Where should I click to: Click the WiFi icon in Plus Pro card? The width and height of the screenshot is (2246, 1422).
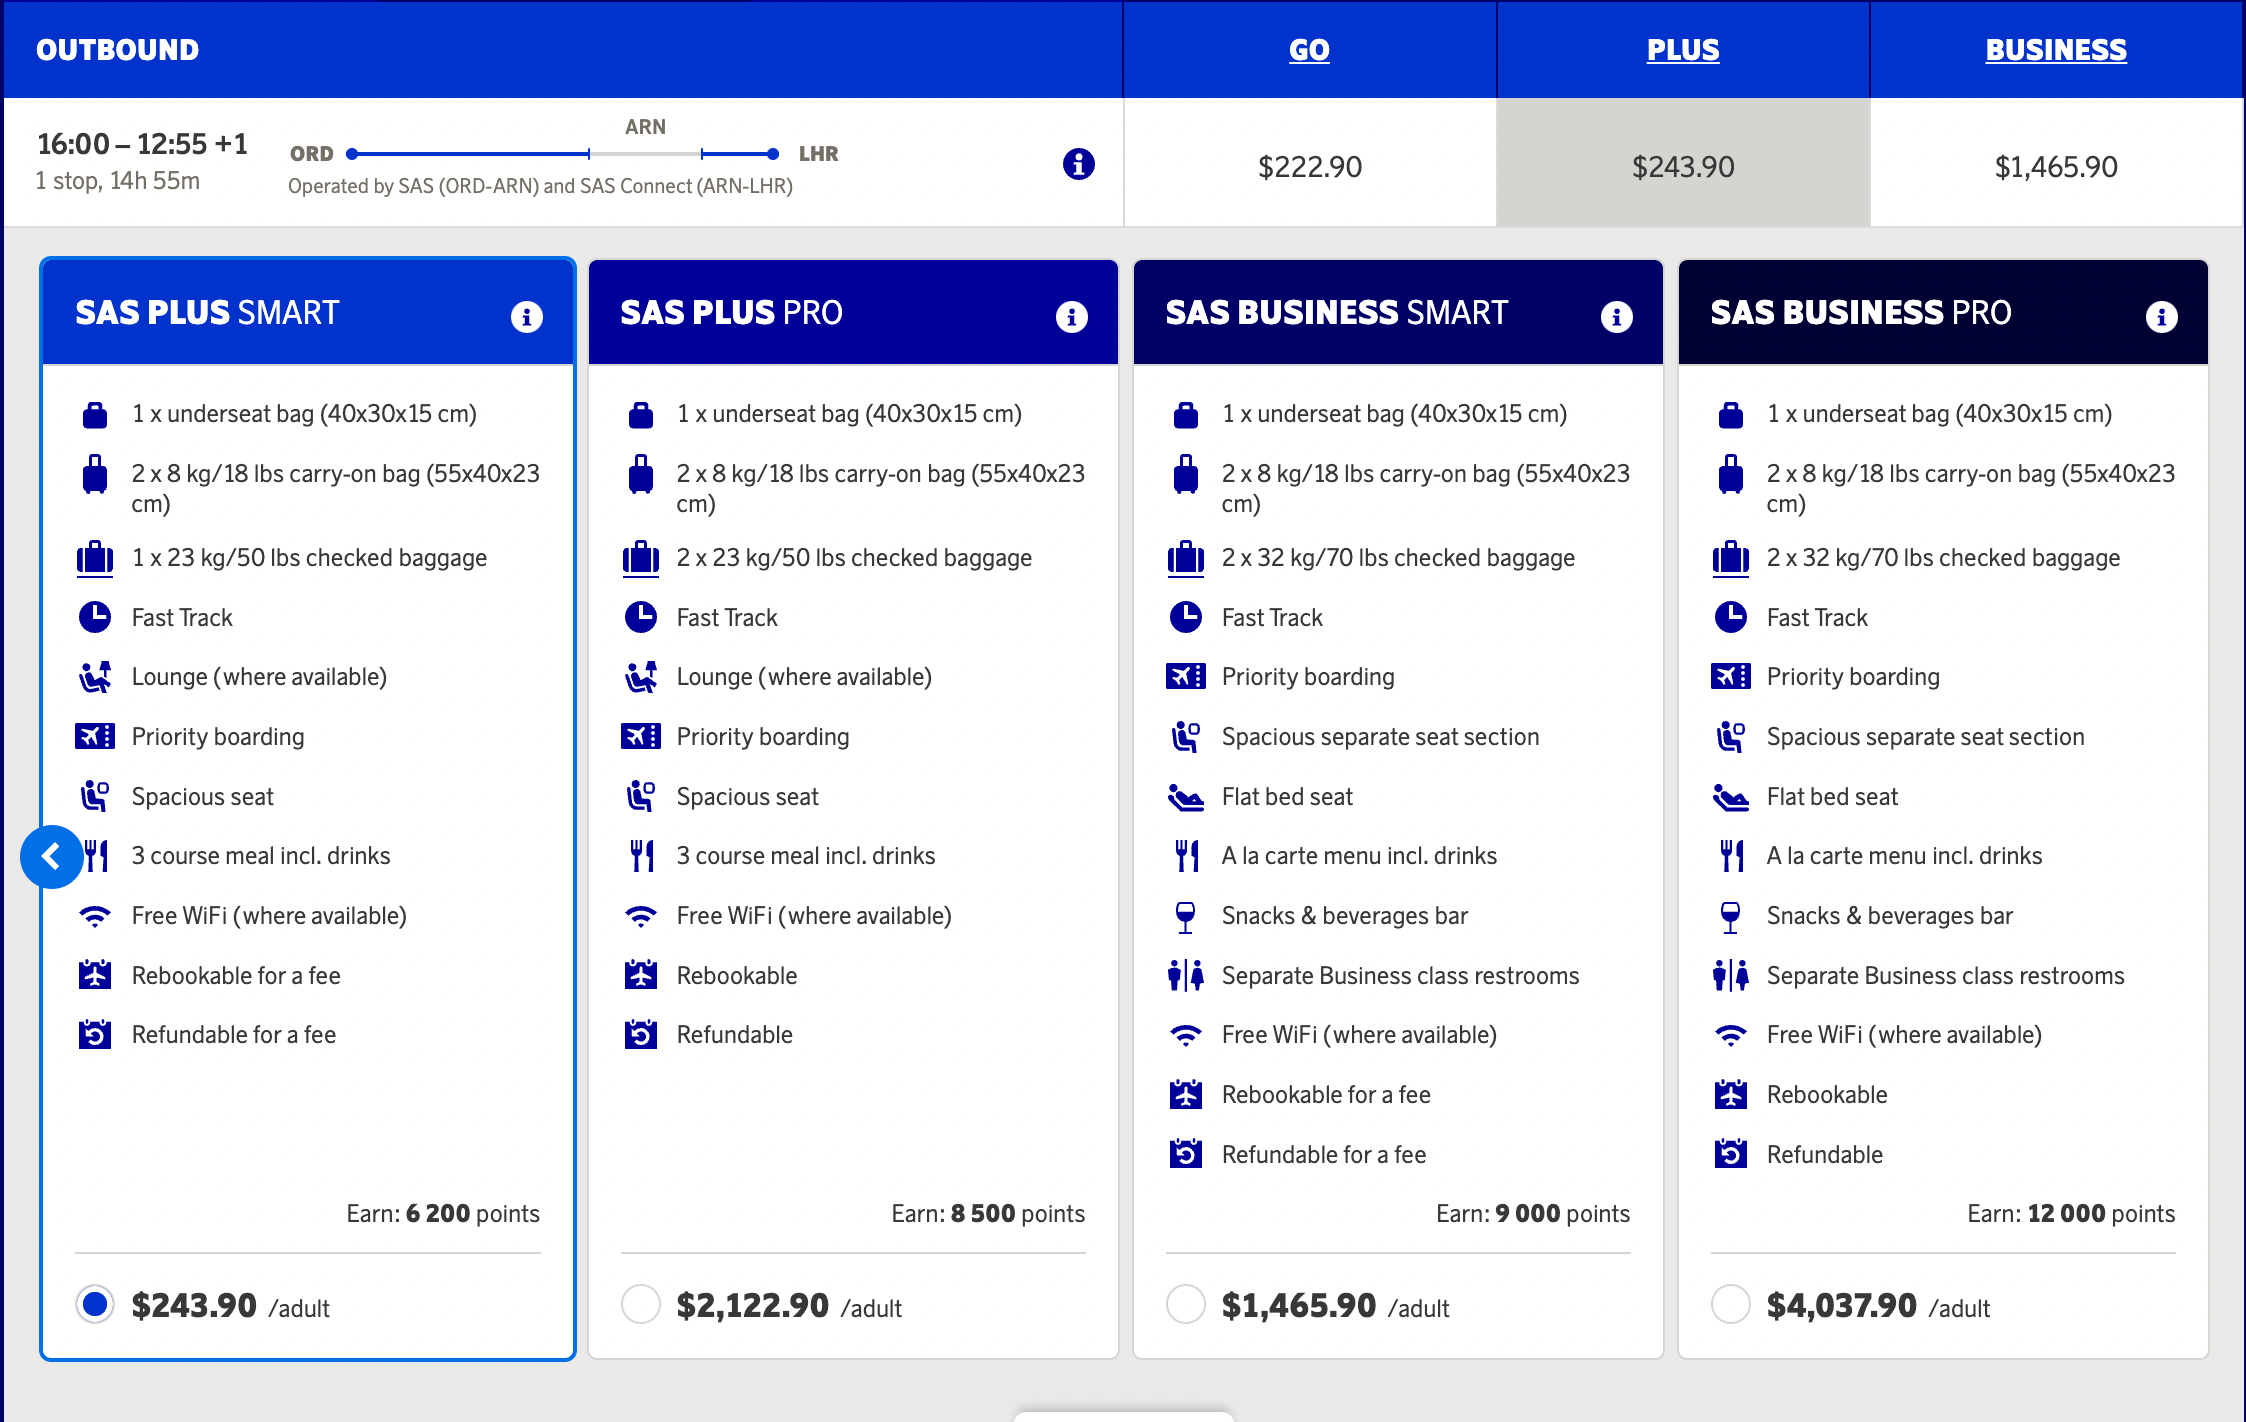coord(640,916)
